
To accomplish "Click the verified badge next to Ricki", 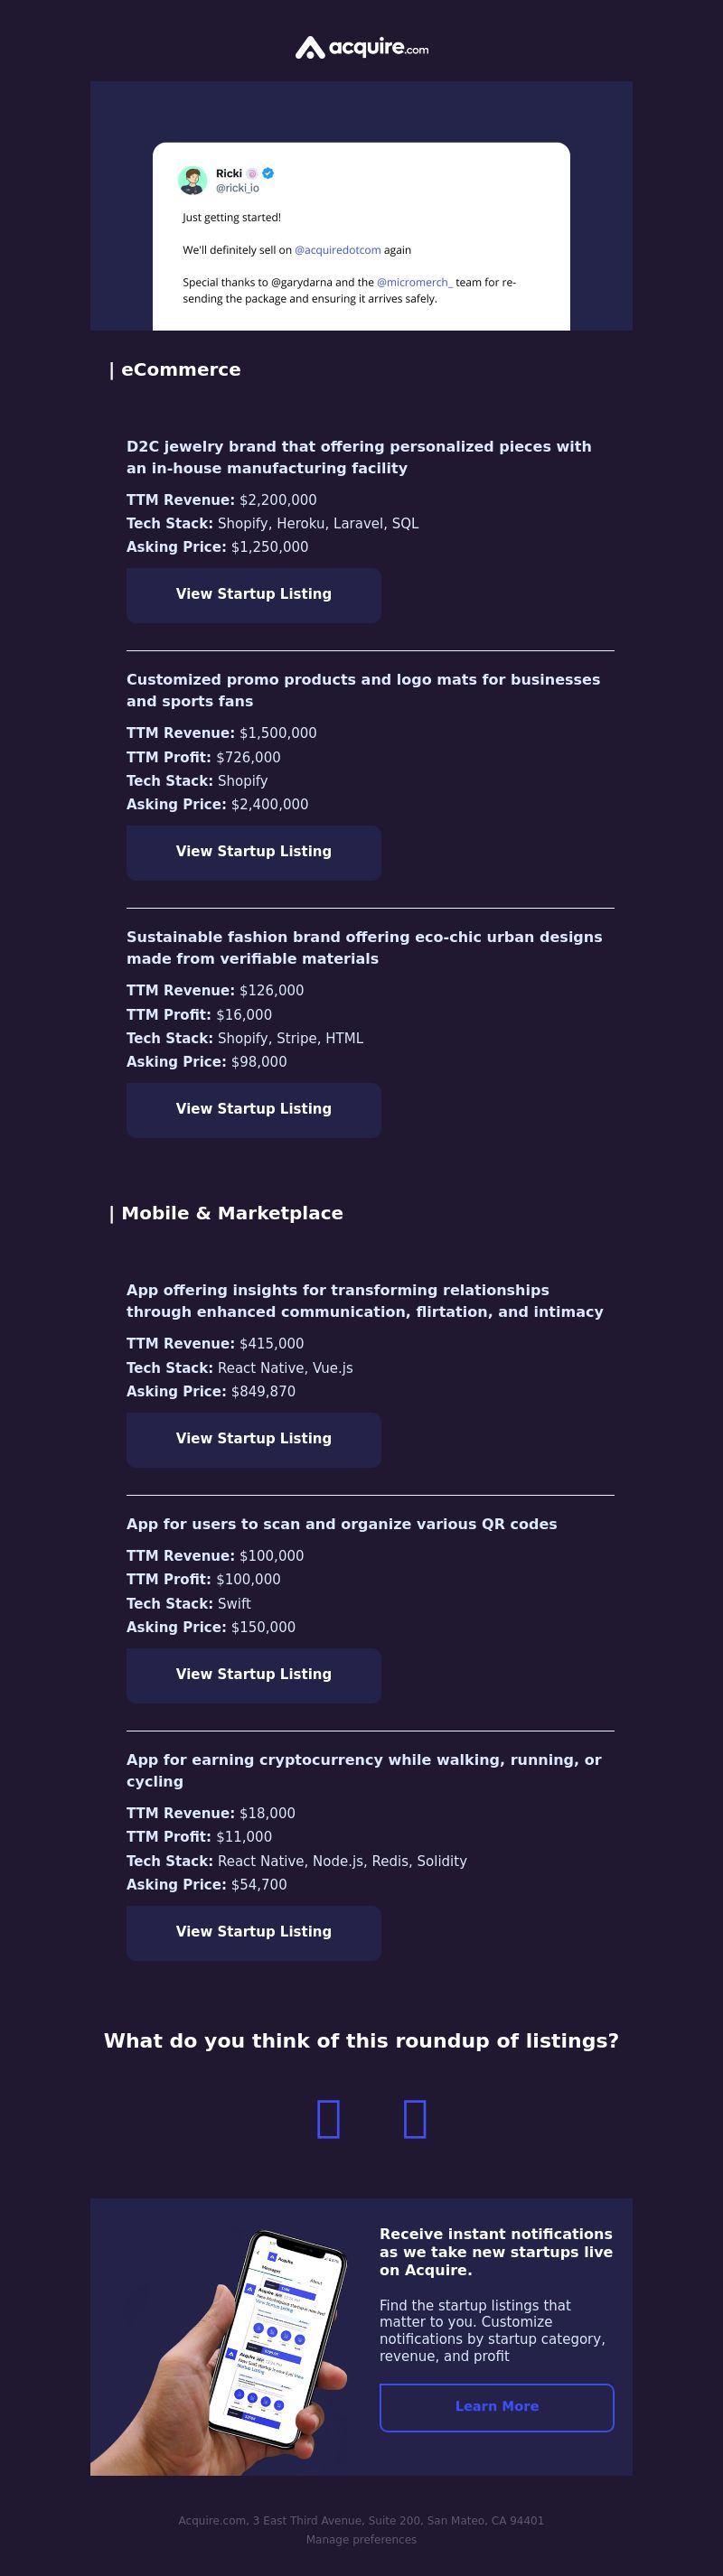I will 268,173.
